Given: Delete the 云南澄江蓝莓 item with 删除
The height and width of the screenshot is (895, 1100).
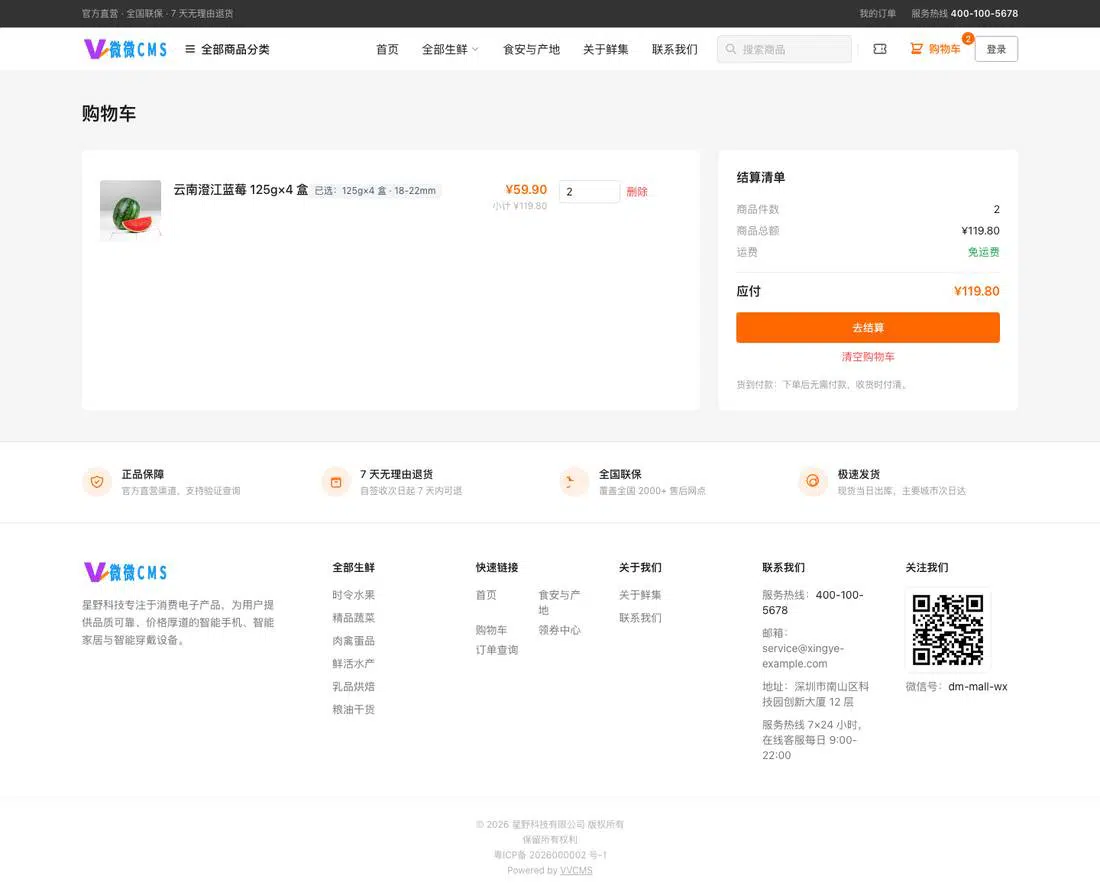Looking at the screenshot, I should [x=637, y=191].
